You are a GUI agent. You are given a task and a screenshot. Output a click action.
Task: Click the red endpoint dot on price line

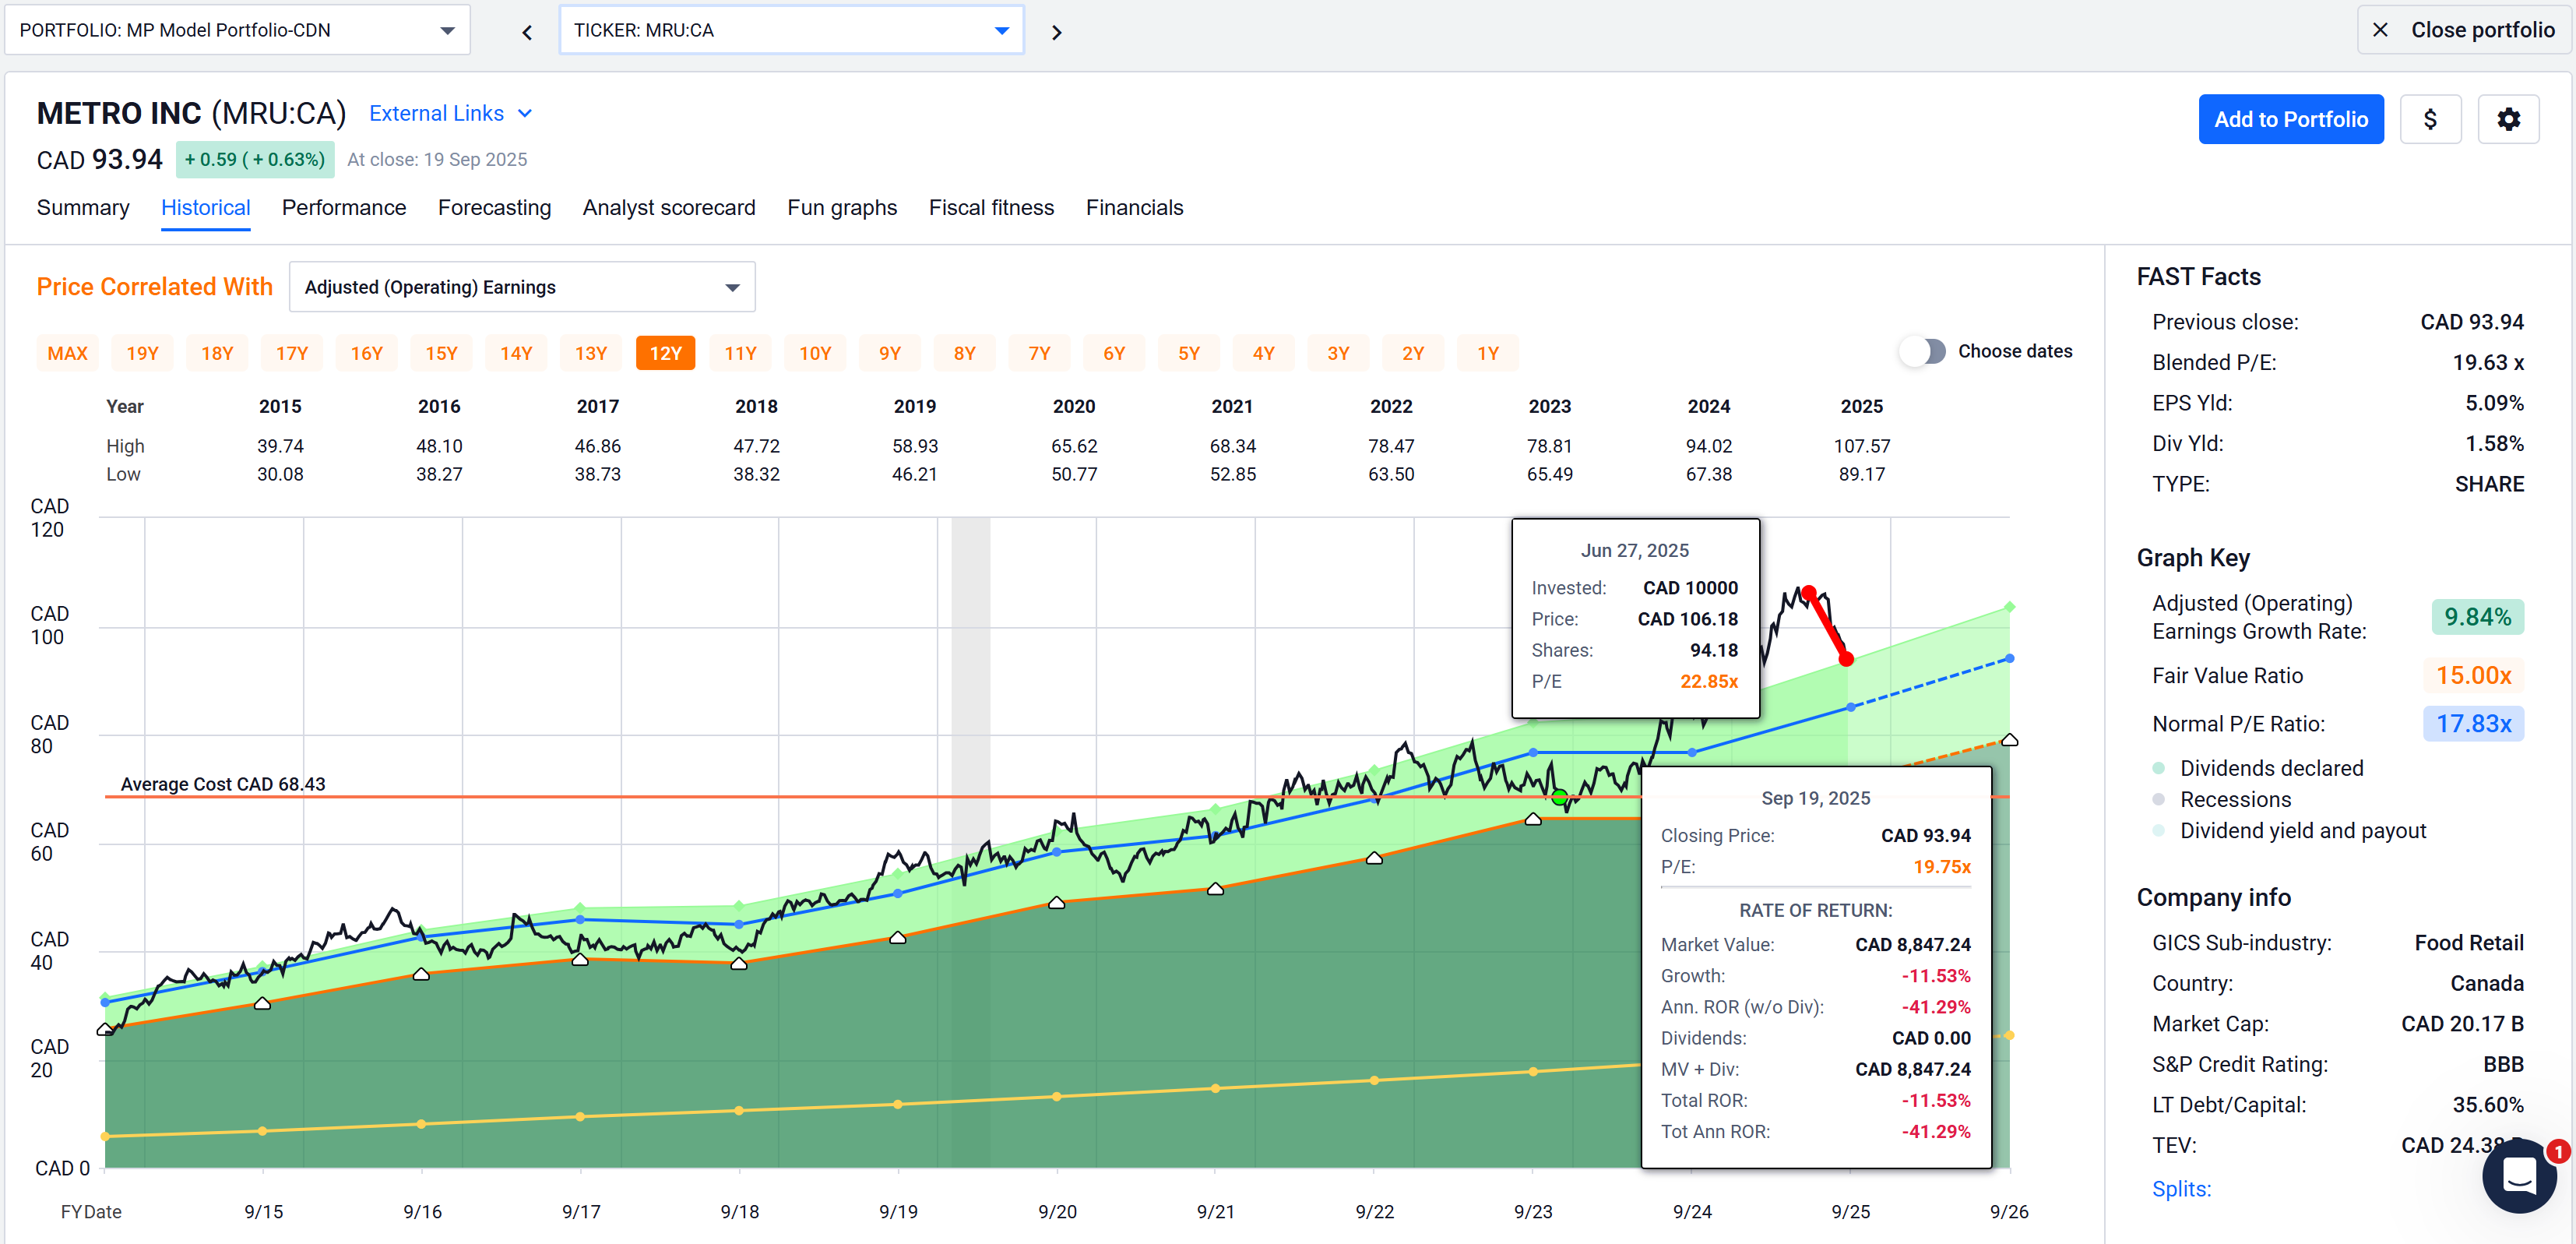[1846, 659]
